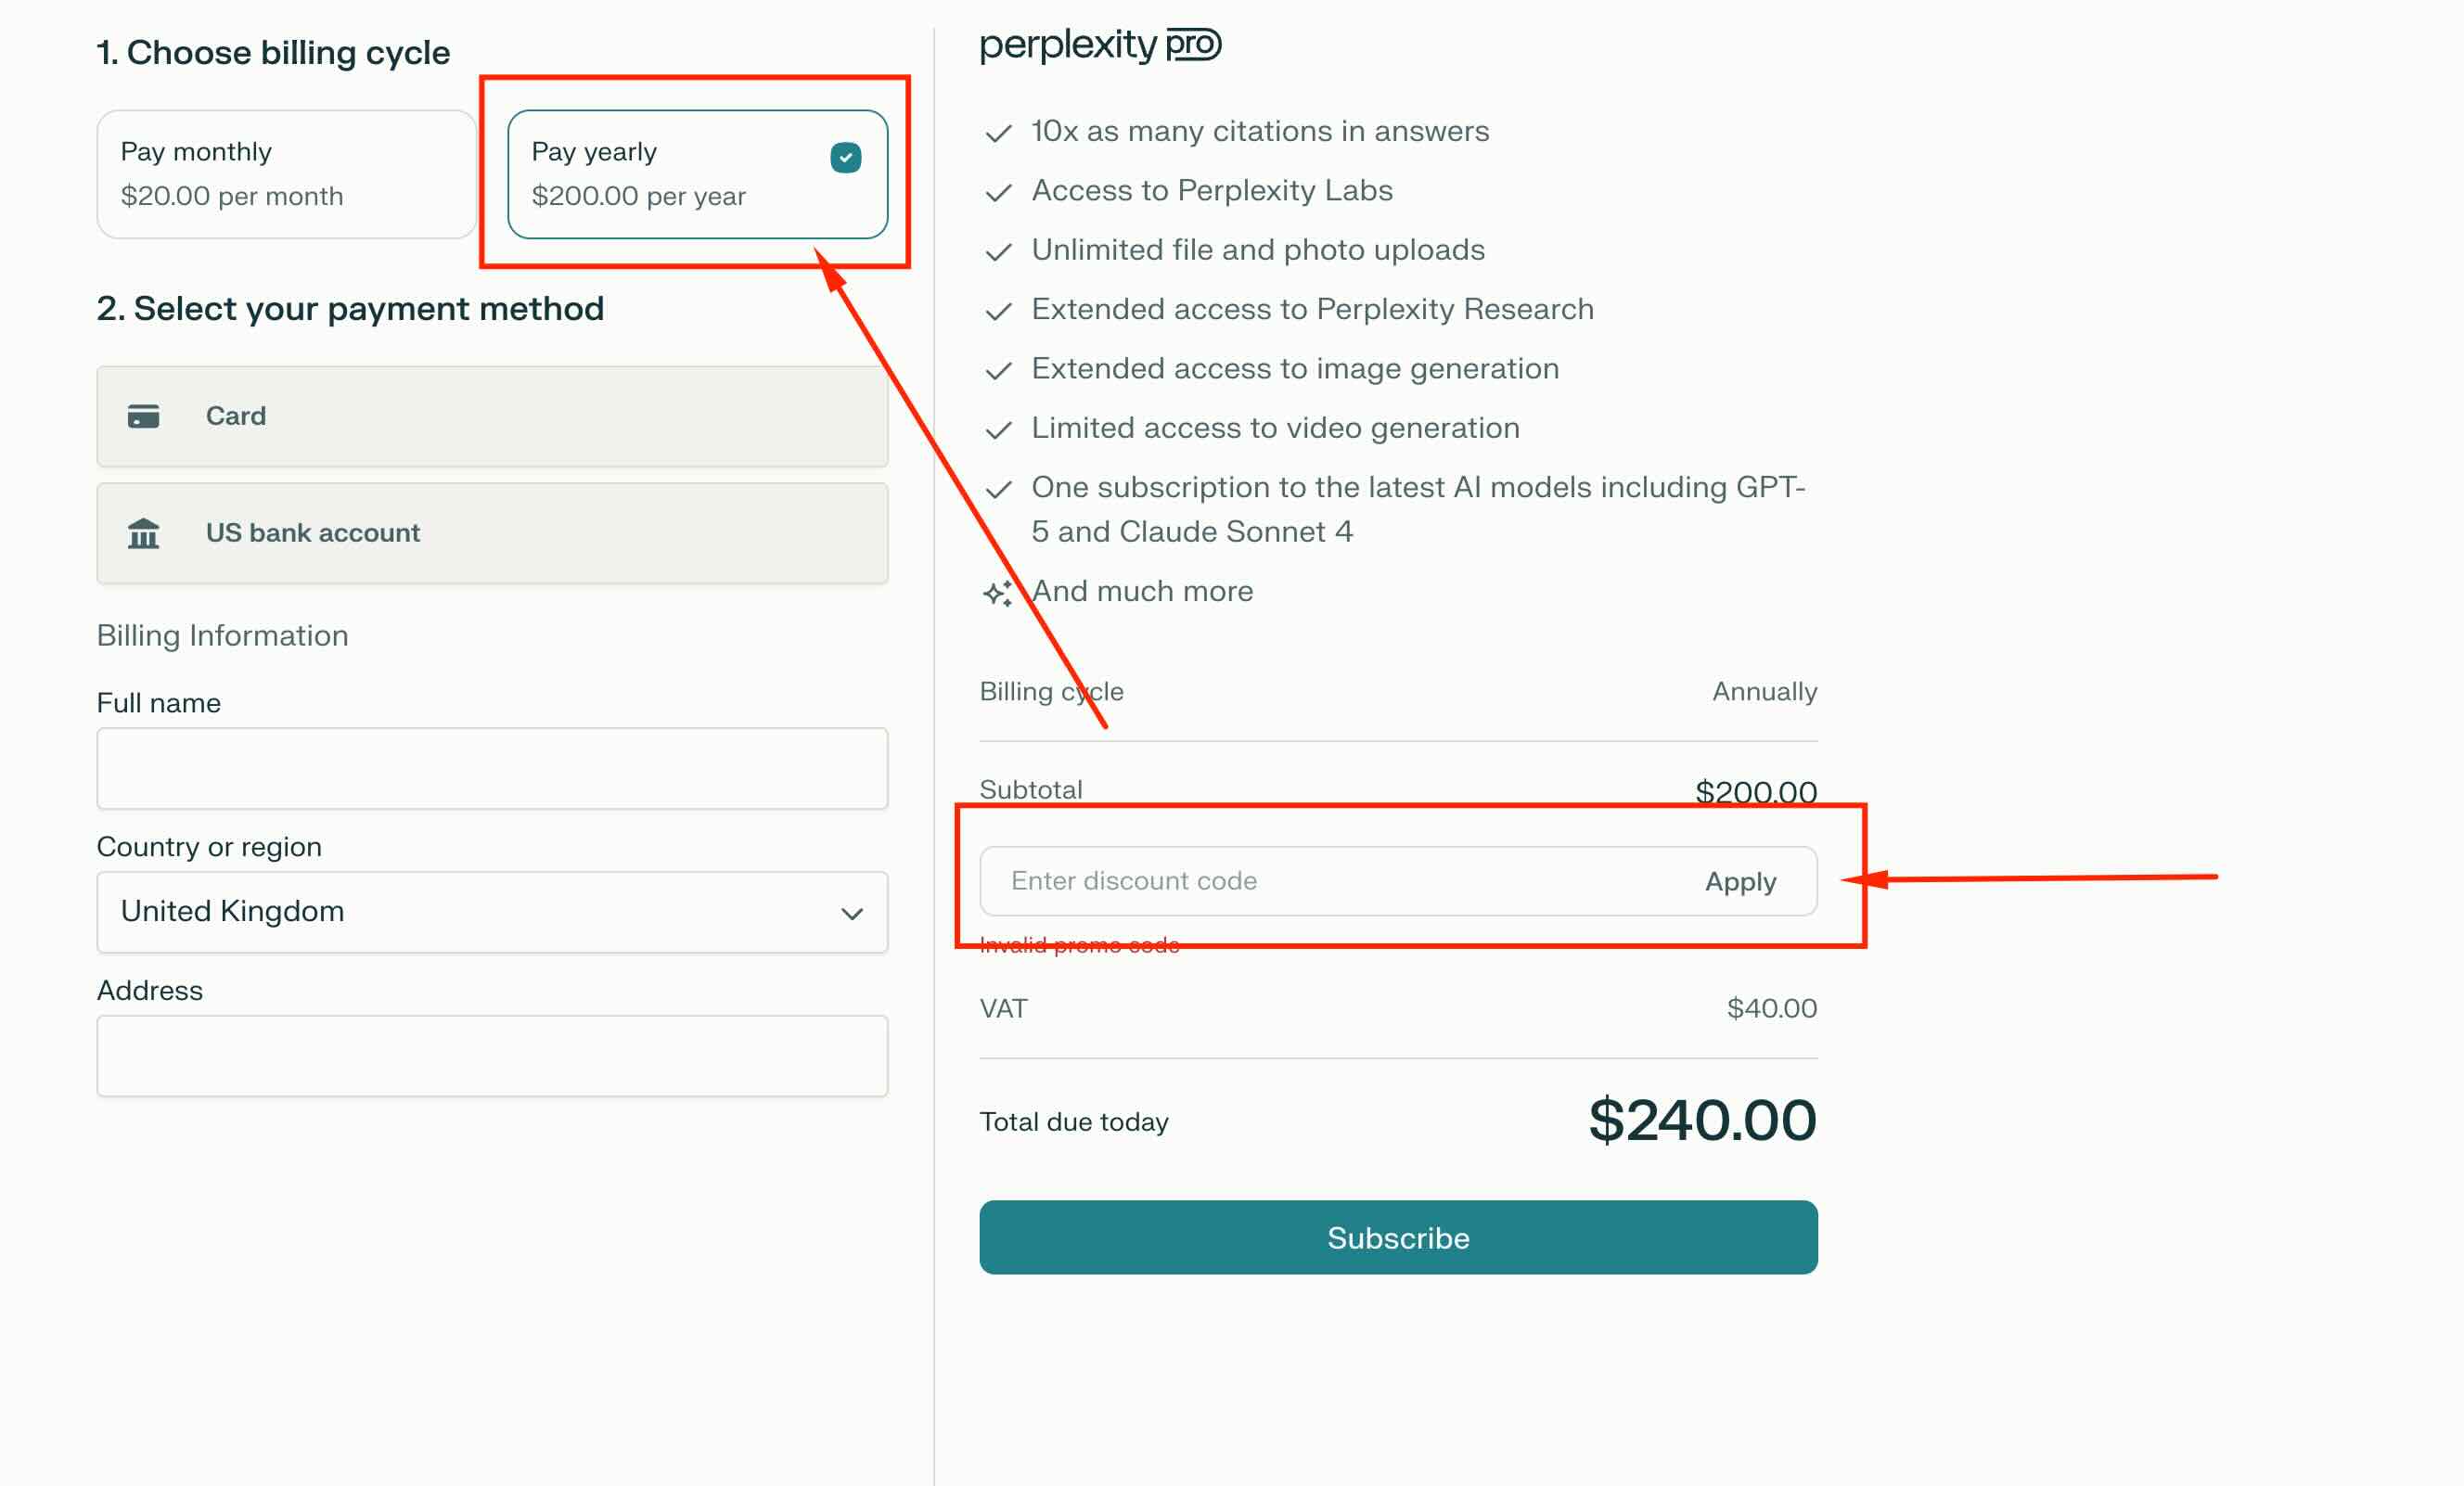Click the Perplexity Pro logo
Image resolution: width=2464 pixels, height=1486 pixels.
point(1100,45)
